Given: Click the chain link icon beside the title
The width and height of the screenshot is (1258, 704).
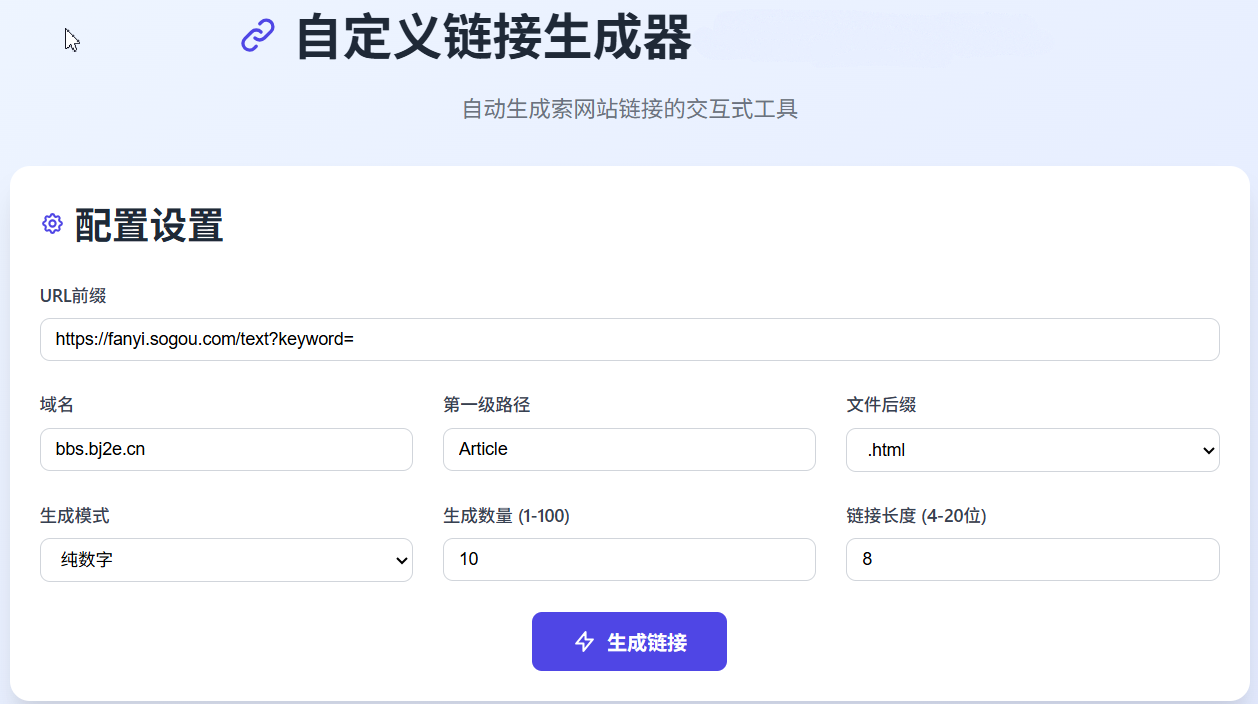Looking at the screenshot, I should pos(256,35).
